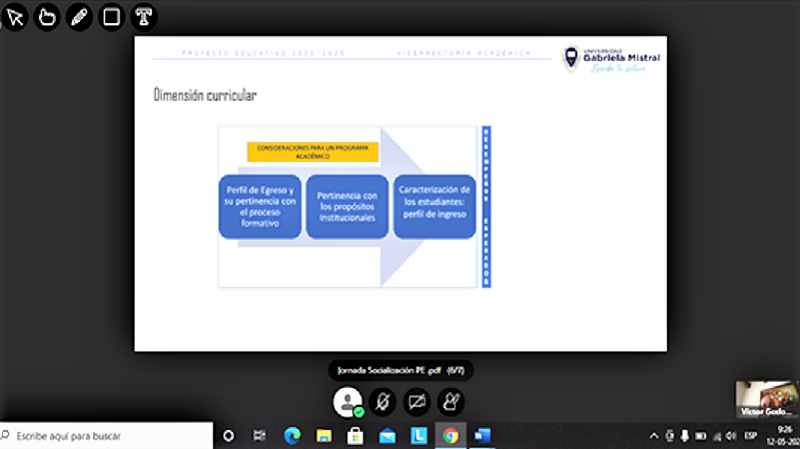Open Microsoft Edge from taskbar
800x449 pixels.
(292, 436)
